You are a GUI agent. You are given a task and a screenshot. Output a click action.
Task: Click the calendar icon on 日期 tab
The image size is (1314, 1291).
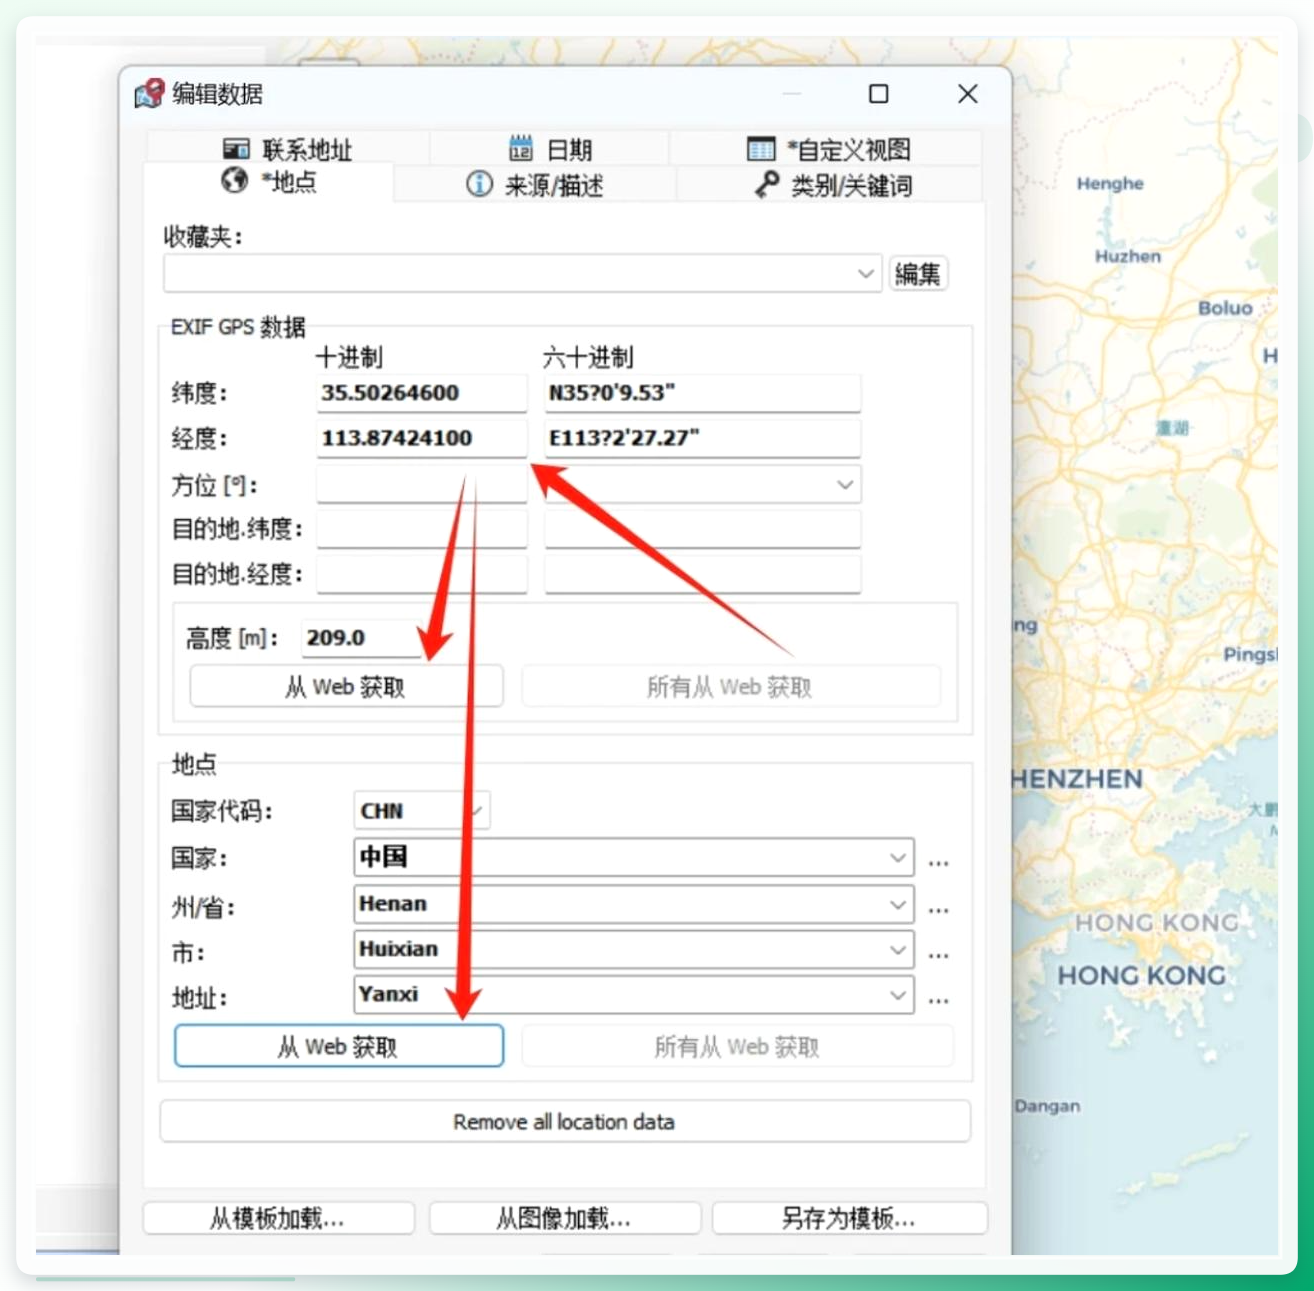click(521, 149)
